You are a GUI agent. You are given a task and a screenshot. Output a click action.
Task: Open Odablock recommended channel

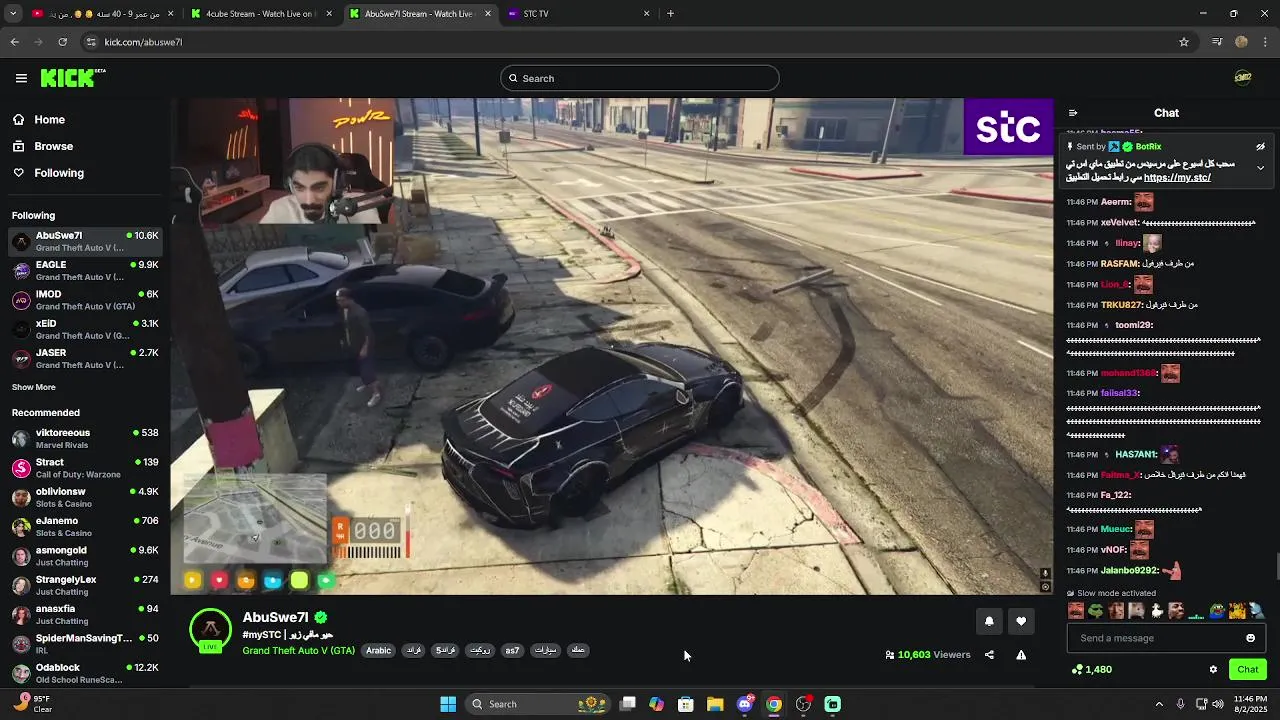pyautogui.click(x=85, y=673)
